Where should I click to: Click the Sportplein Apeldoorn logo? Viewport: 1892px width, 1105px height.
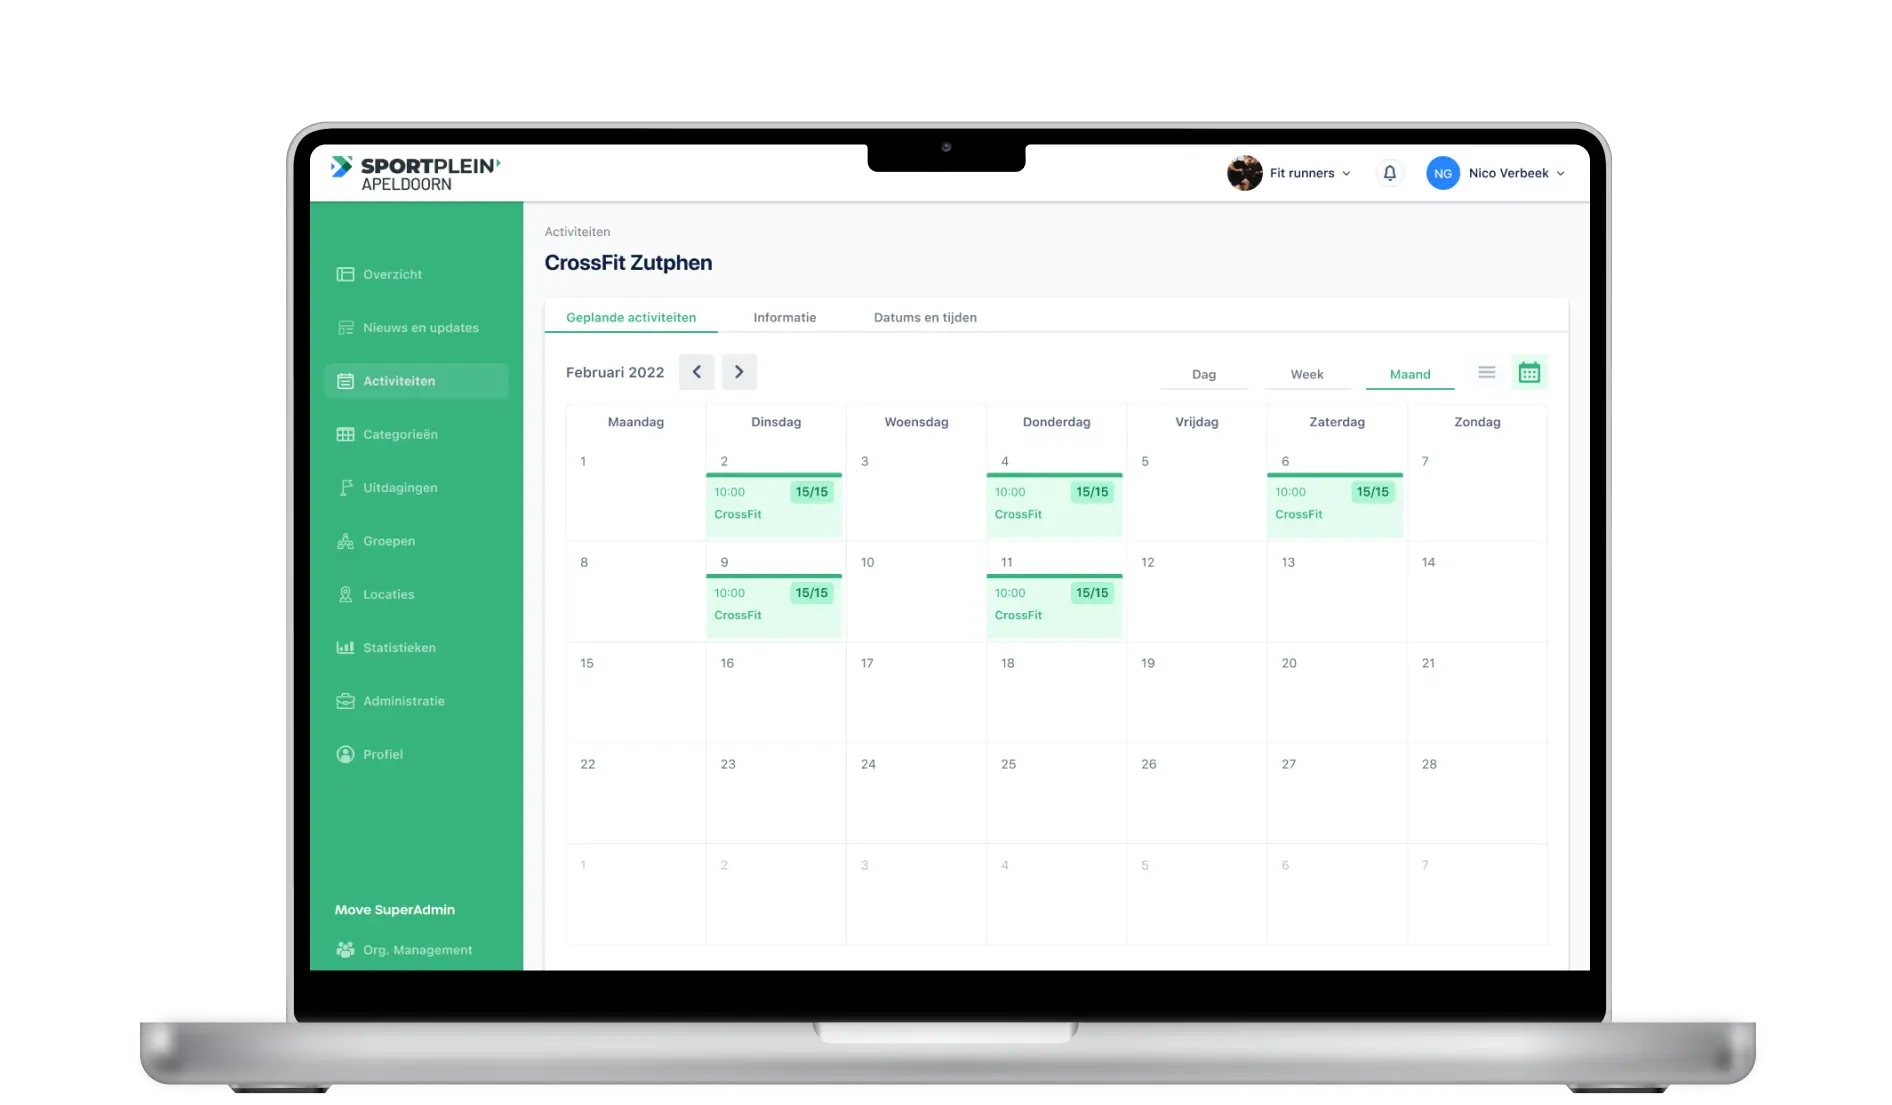[x=415, y=173]
